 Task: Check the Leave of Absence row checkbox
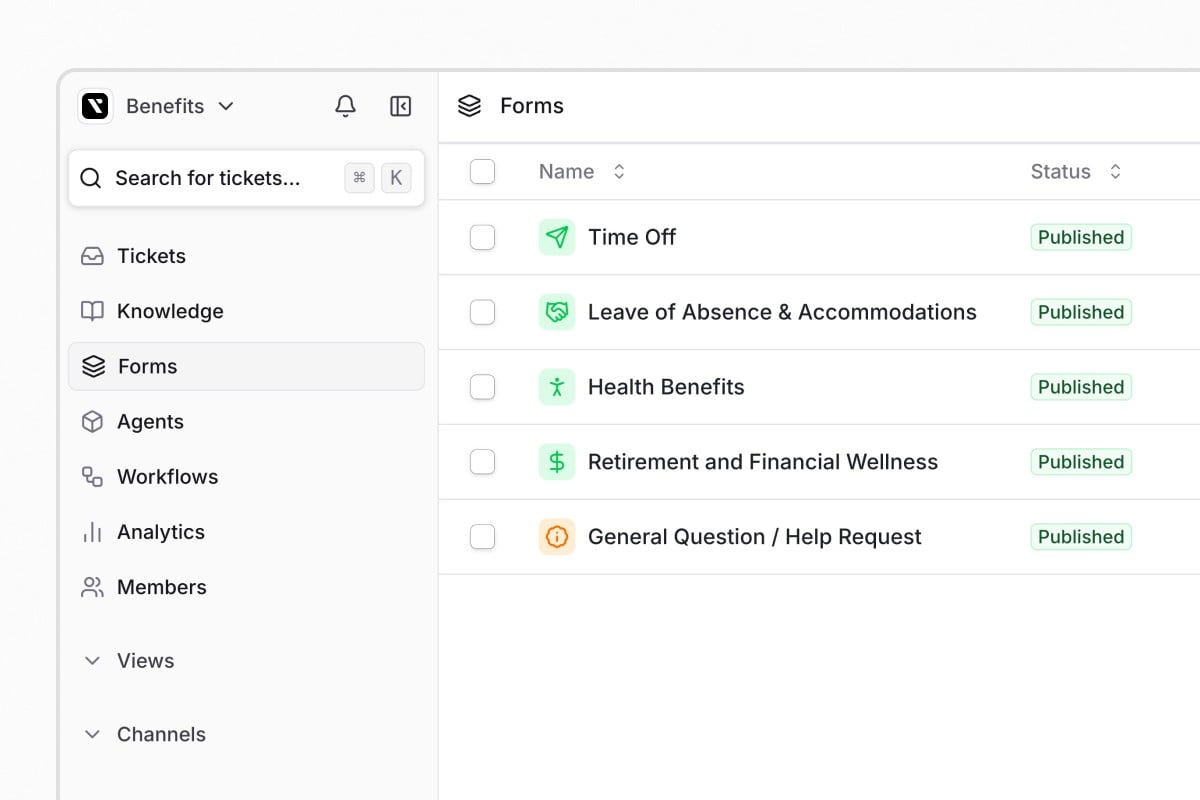[483, 312]
